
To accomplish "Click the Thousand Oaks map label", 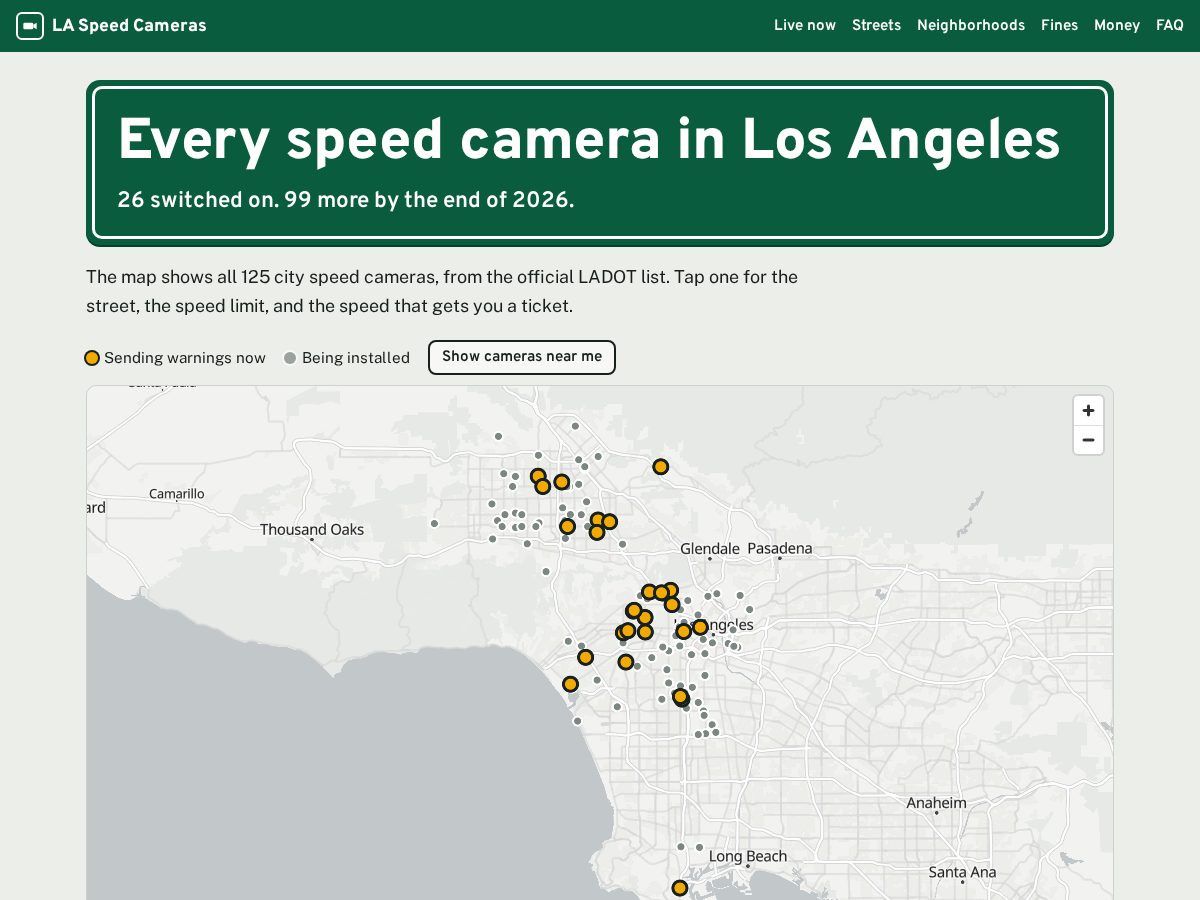I will point(312,530).
